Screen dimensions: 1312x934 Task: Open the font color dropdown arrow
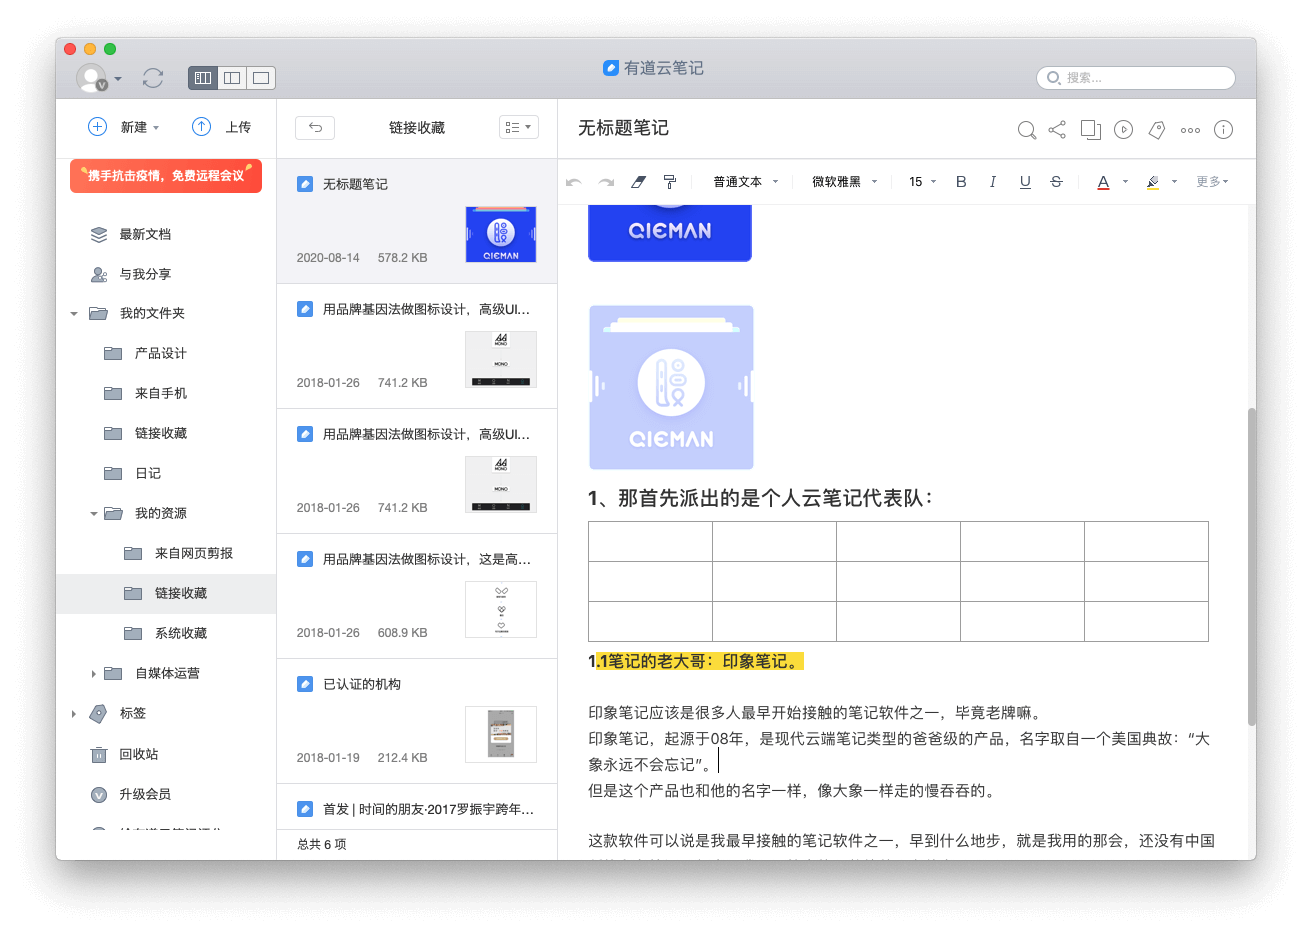click(x=1125, y=182)
